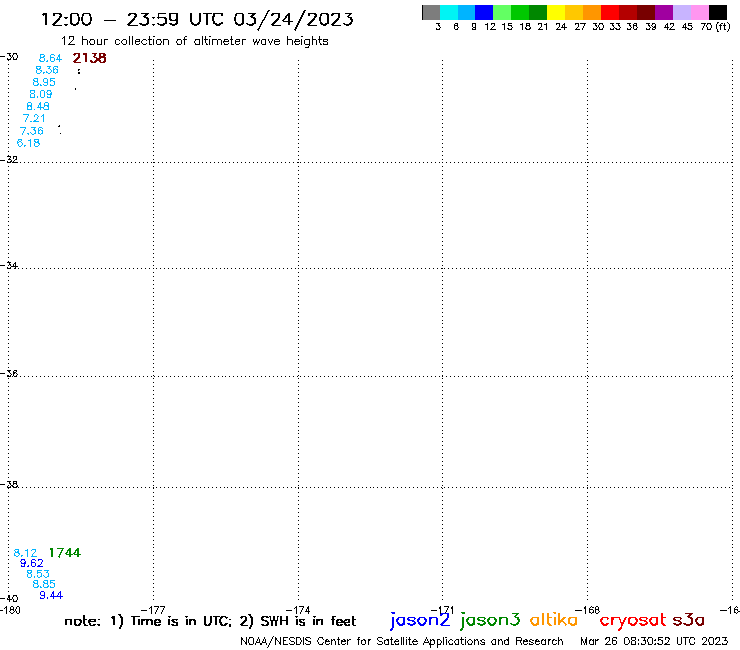Click the latitude axis label -34
740x650 pixels.
pyautogui.click(x=9, y=266)
